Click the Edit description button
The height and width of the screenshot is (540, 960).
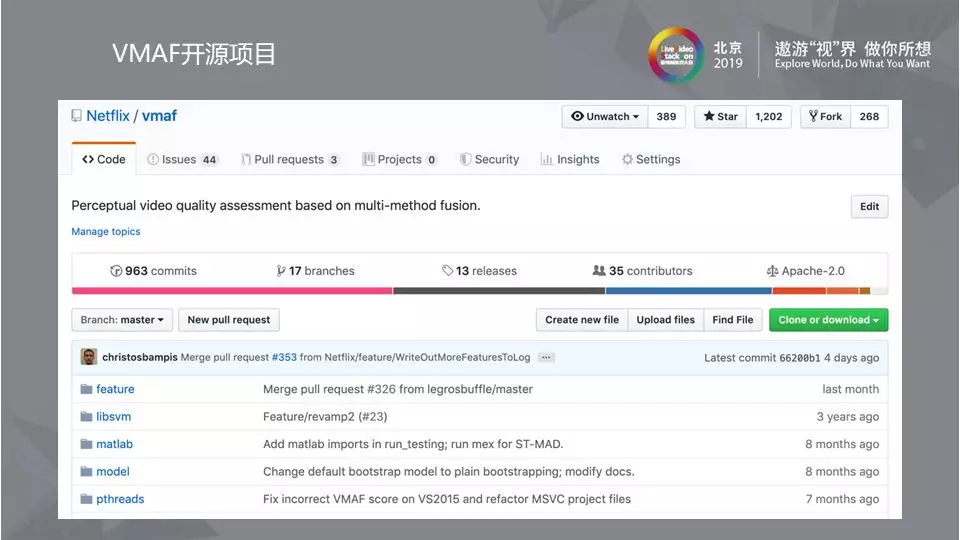point(869,206)
